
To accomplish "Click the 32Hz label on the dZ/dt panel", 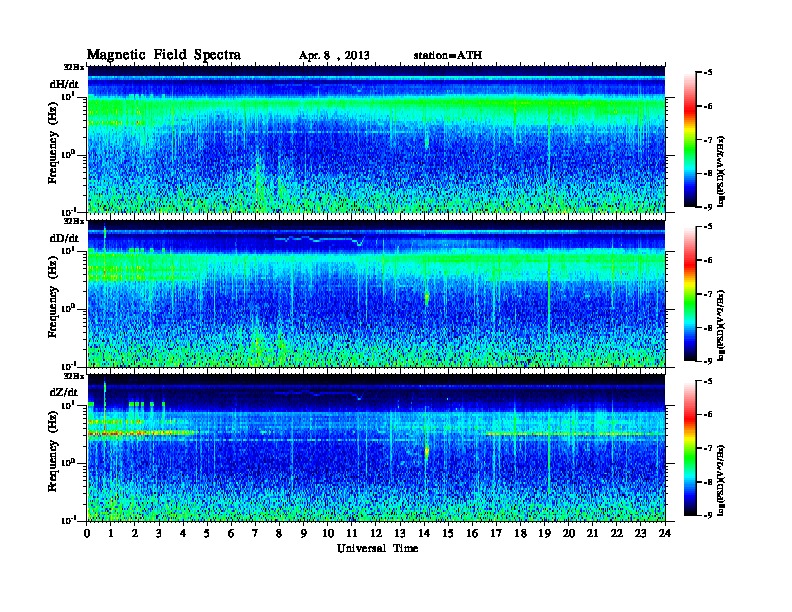I will (x=74, y=376).
